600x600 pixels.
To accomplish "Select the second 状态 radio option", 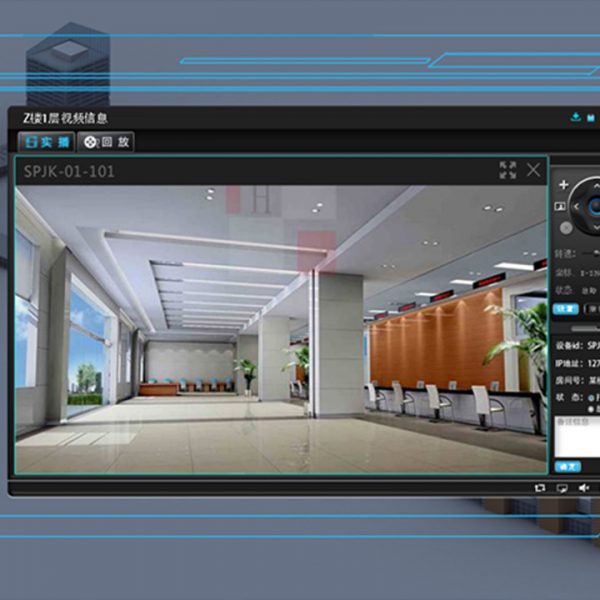I will pyautogui.click(x=593, y=409).
